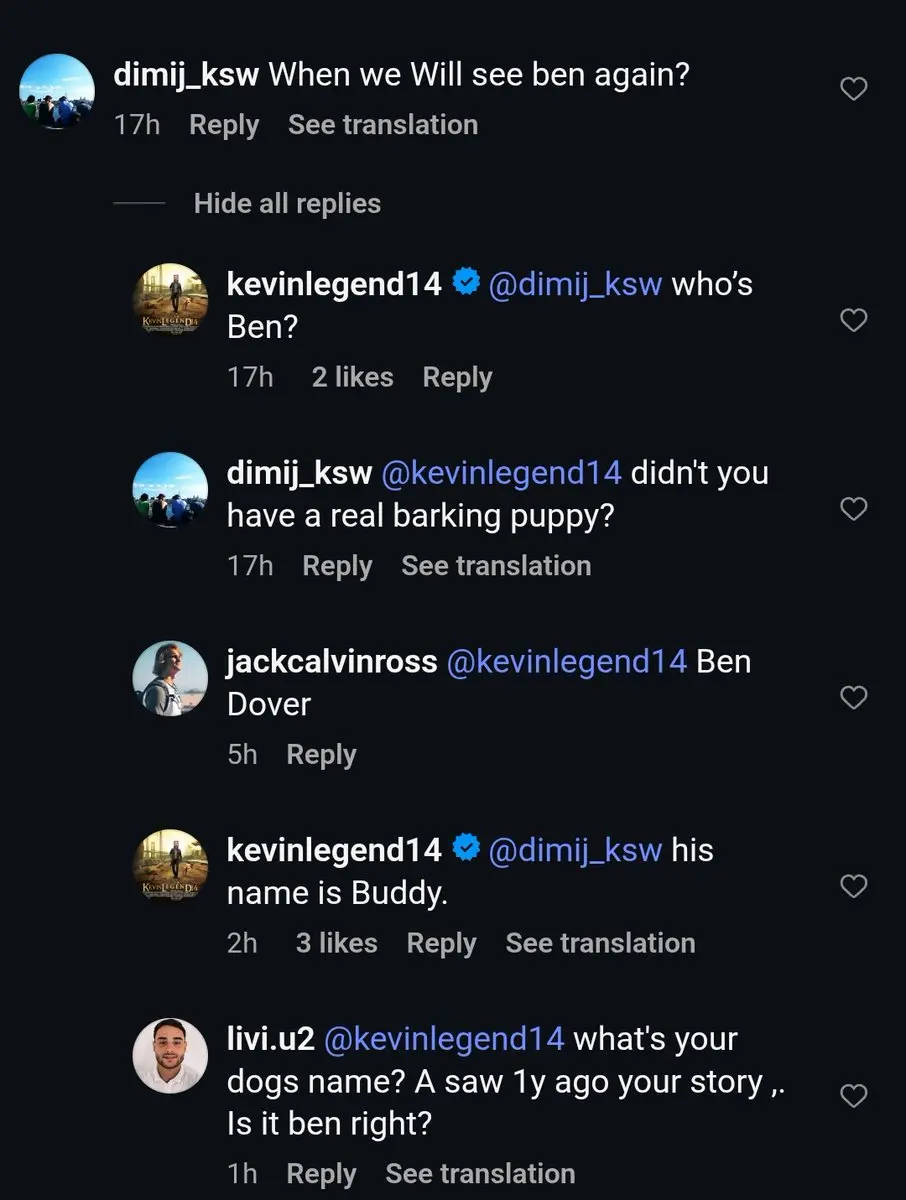The width and height of the screenshot is (906, 1200).
Task: Collapse thread with Hide all replies
Action: coord(287,204)
